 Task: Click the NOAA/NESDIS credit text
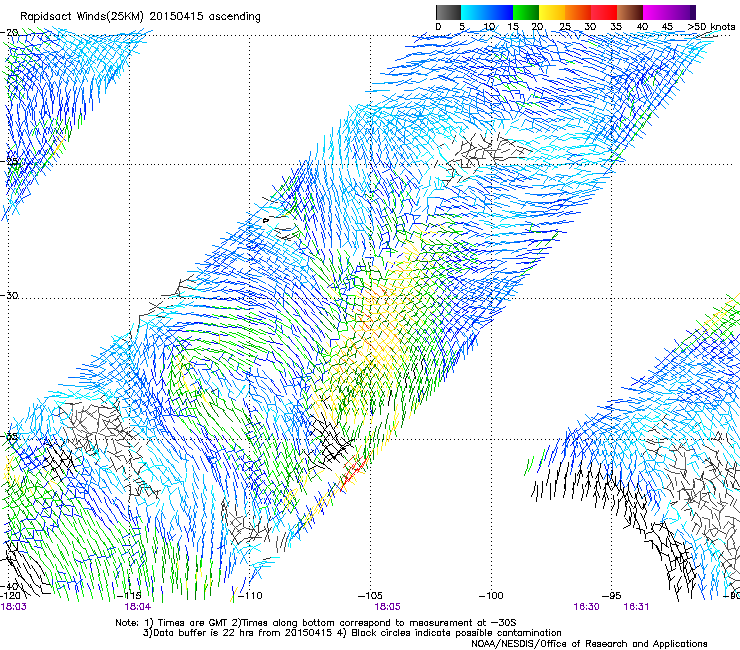tap(589, 644)
